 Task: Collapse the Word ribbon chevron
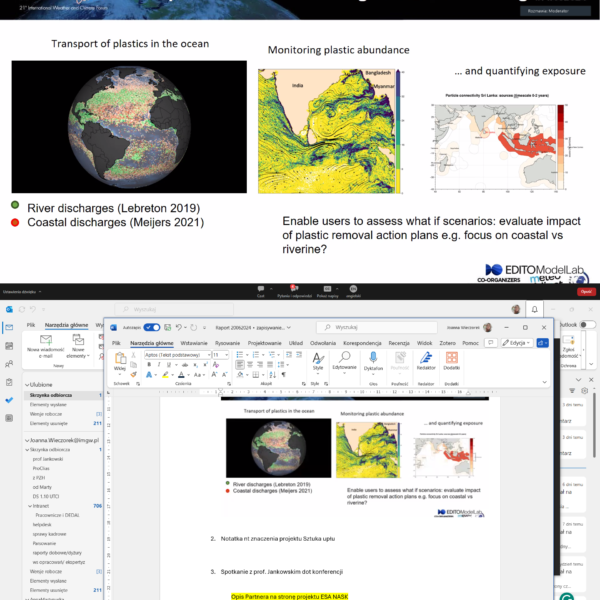(545, 382)
